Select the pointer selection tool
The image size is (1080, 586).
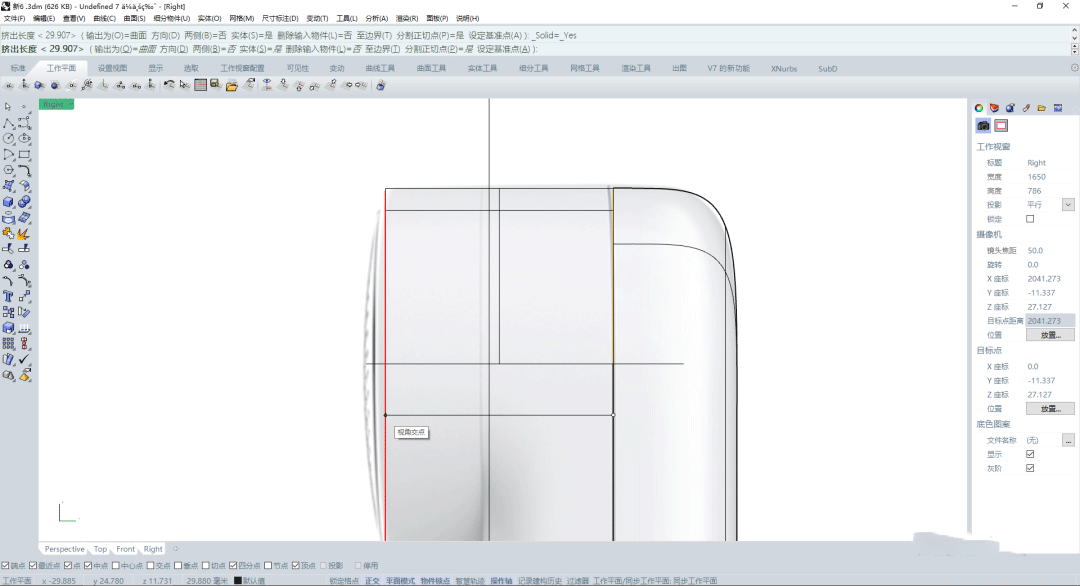[x=8, y=106]
